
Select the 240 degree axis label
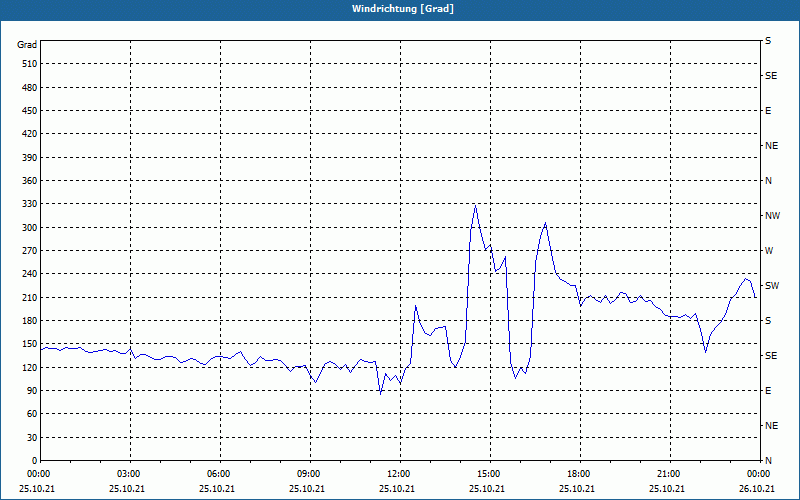[29, 274]
